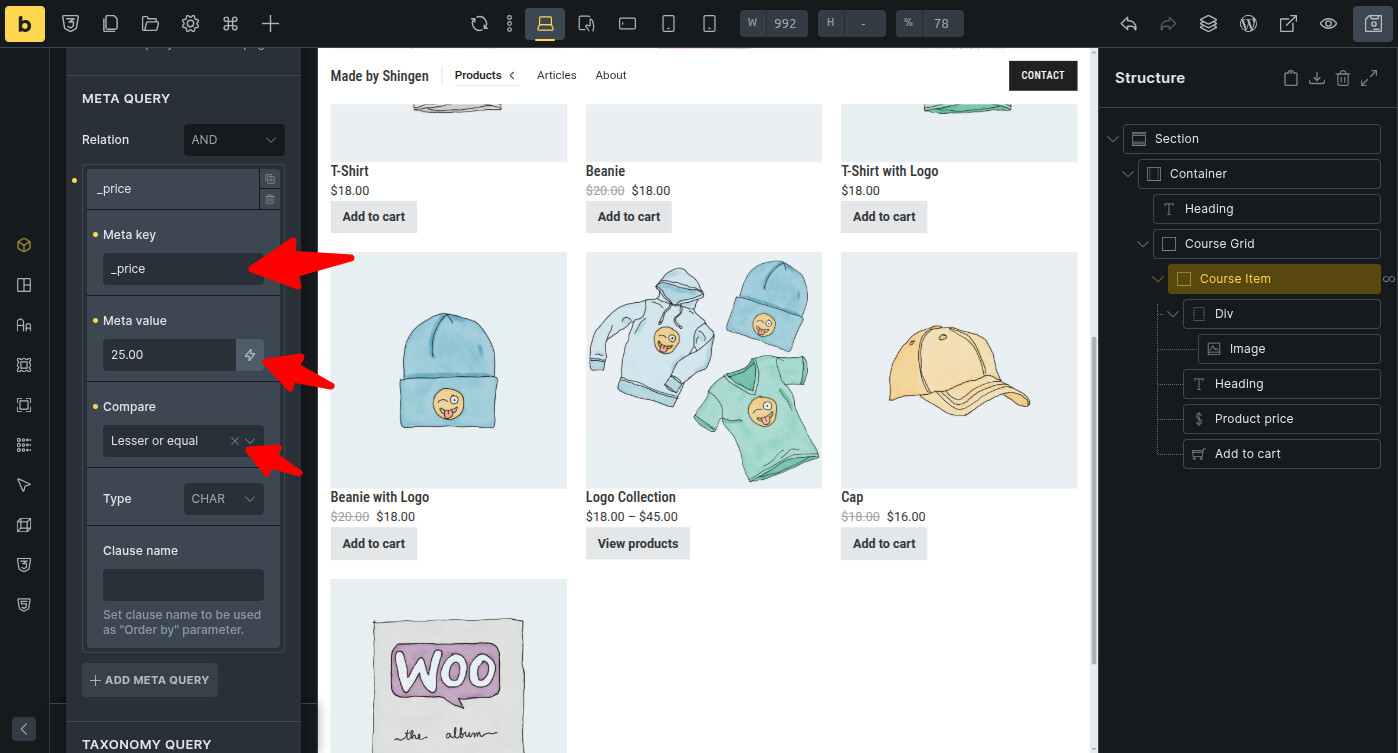The width and height of the screenshot is (1398, 753).
Task: Switch to mobile landscape breakpoint
Action: [x=627, y=23]
